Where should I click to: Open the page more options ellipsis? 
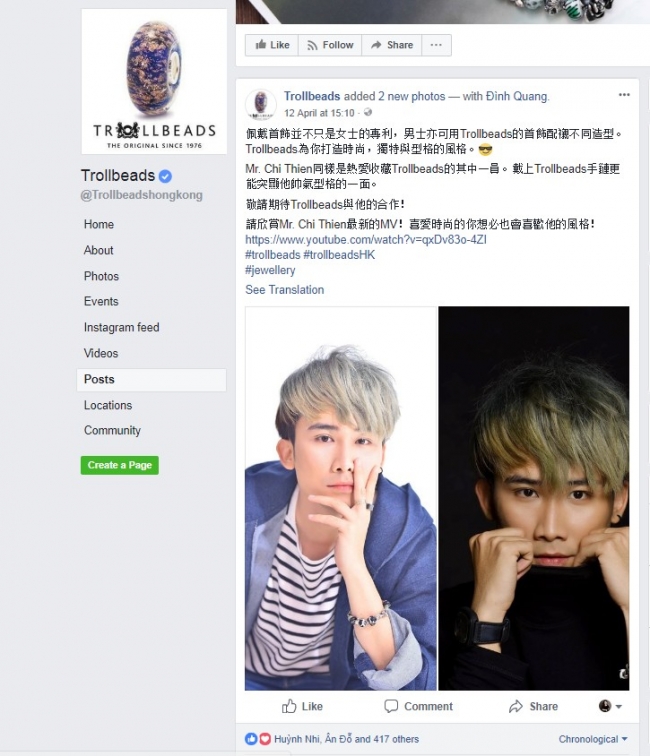[x=436, y=45]
